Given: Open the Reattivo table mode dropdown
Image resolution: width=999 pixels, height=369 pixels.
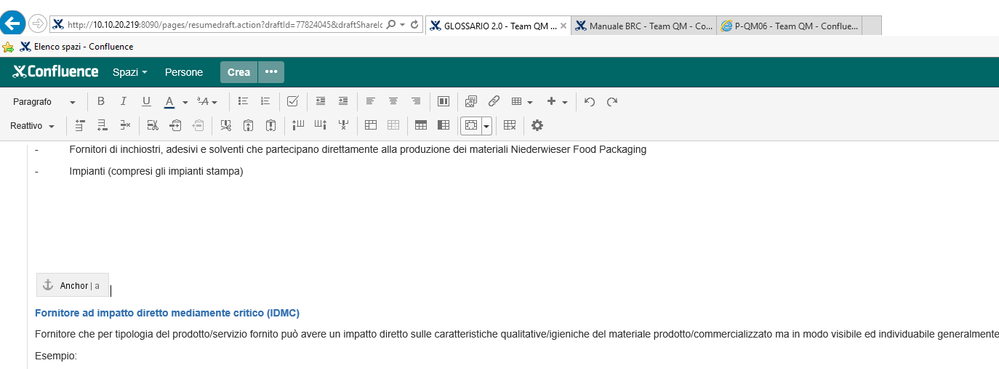Looking at the screenshot, I should 32,126.
